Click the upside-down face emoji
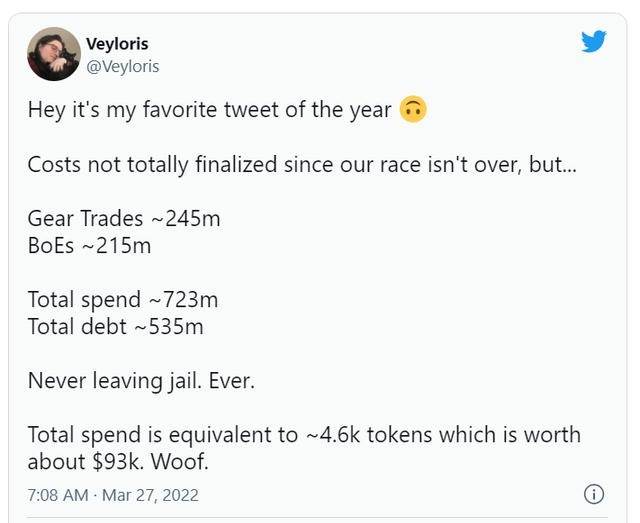Image resolution: width=640 pixels, height=523 pixels. pyautogui.click(x=413, y=109)
